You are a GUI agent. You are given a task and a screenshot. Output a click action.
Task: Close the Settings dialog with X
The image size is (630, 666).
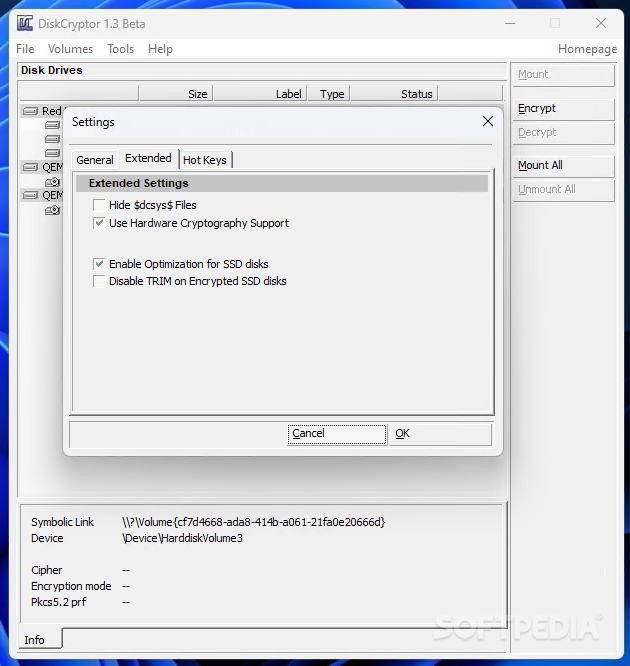(x=488, y=121)
